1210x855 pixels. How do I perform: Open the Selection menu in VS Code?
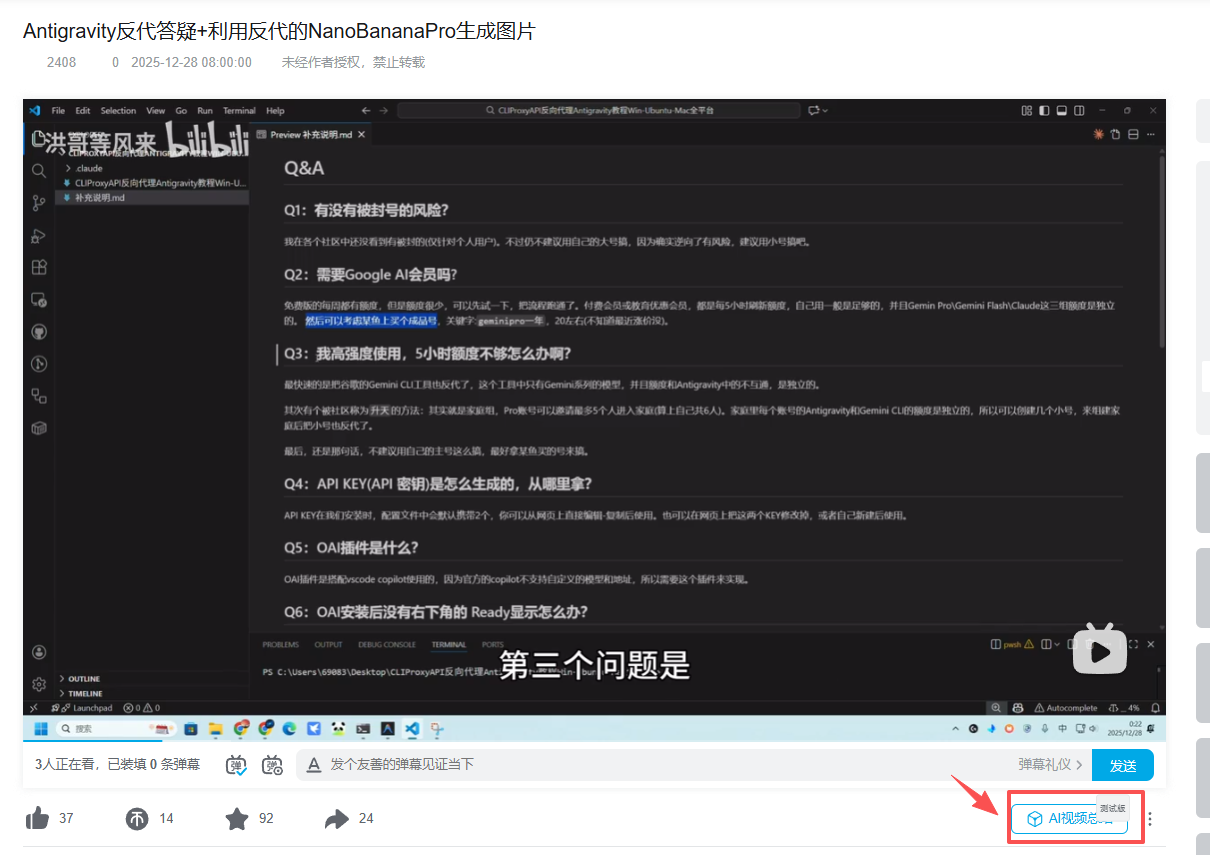[118, 111]
